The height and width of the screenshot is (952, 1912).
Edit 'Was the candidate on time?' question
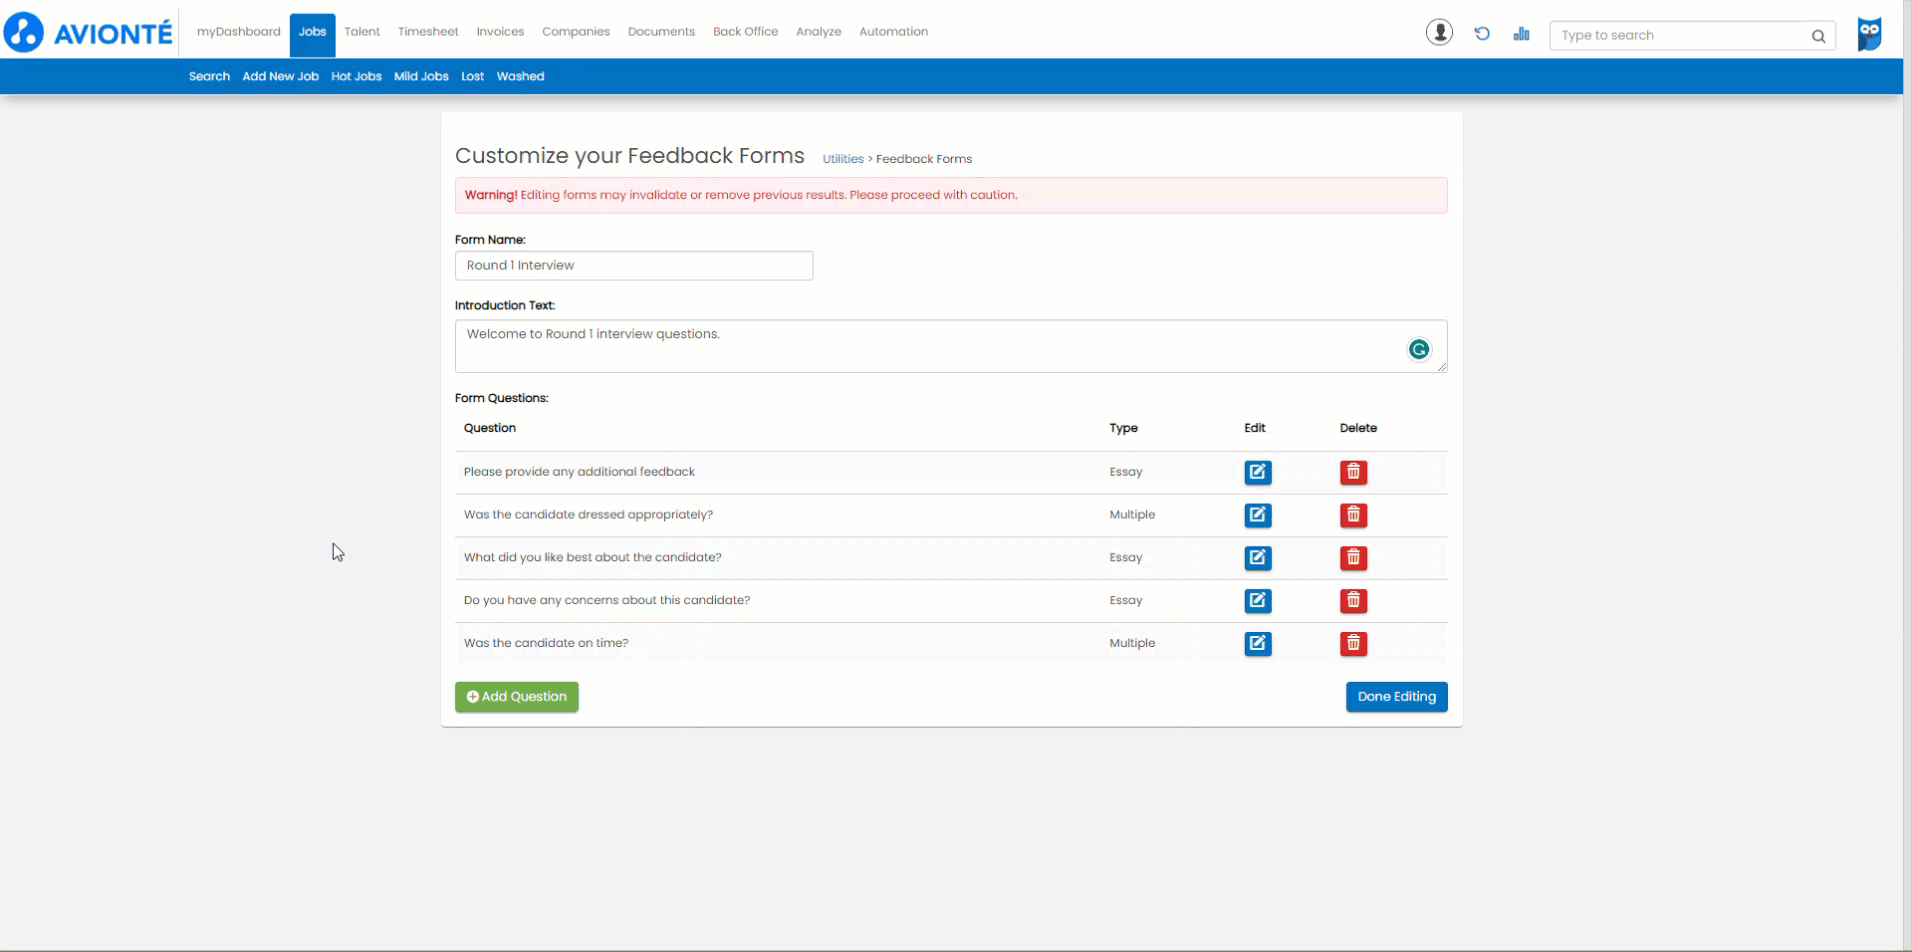pos(1257,644)
